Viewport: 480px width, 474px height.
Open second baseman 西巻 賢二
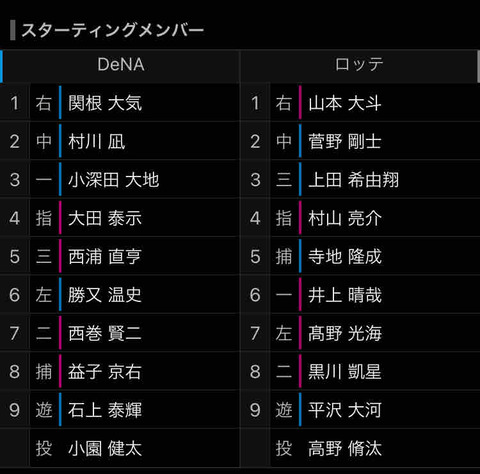pyautogui.click(x=105, y=333)
